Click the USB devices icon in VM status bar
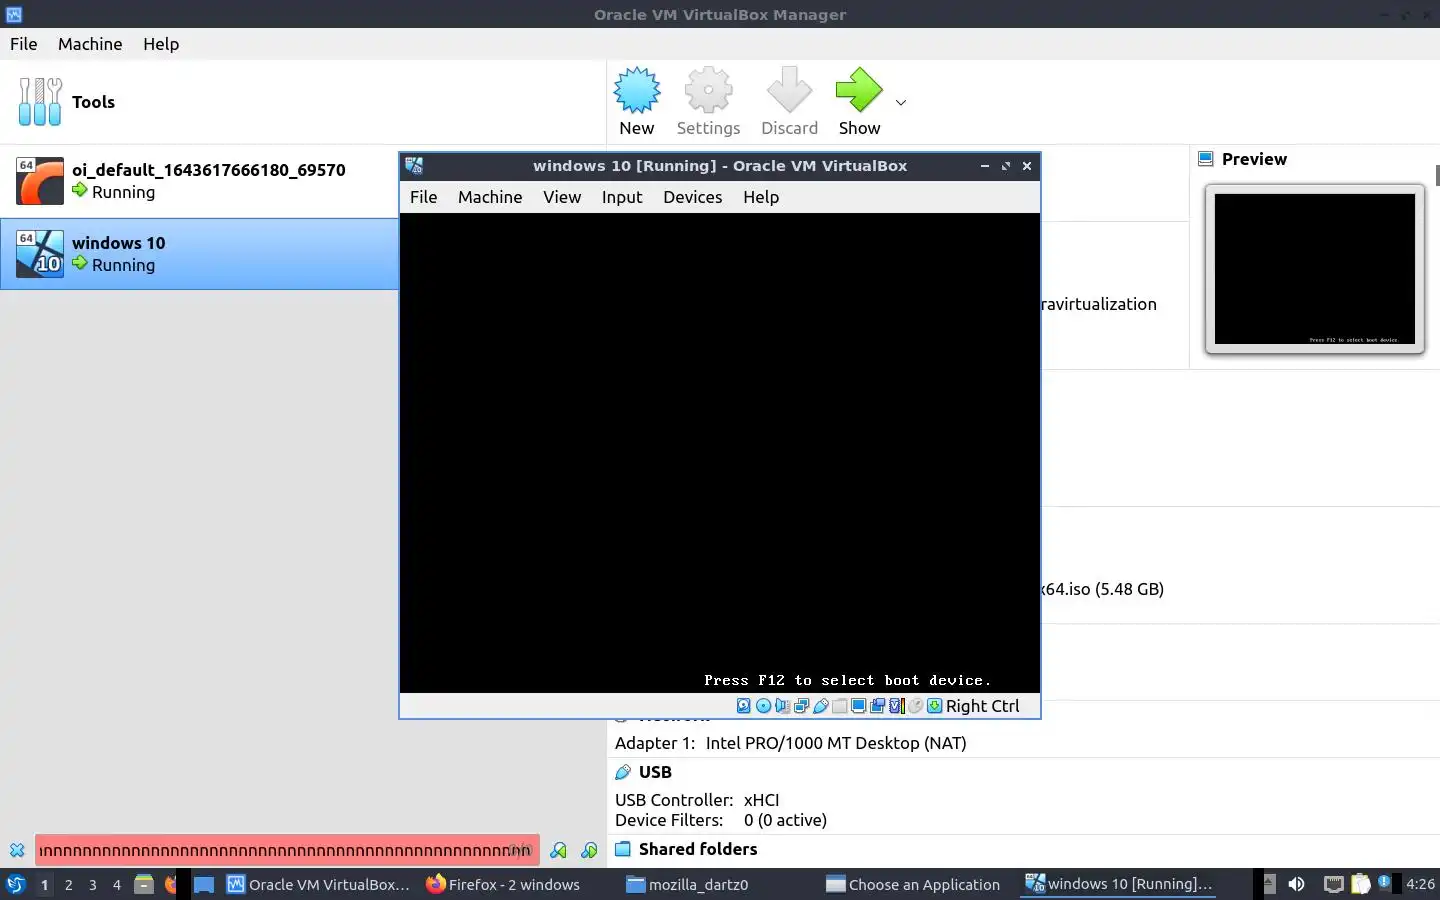1440x900 pixels. coord(820,706)
